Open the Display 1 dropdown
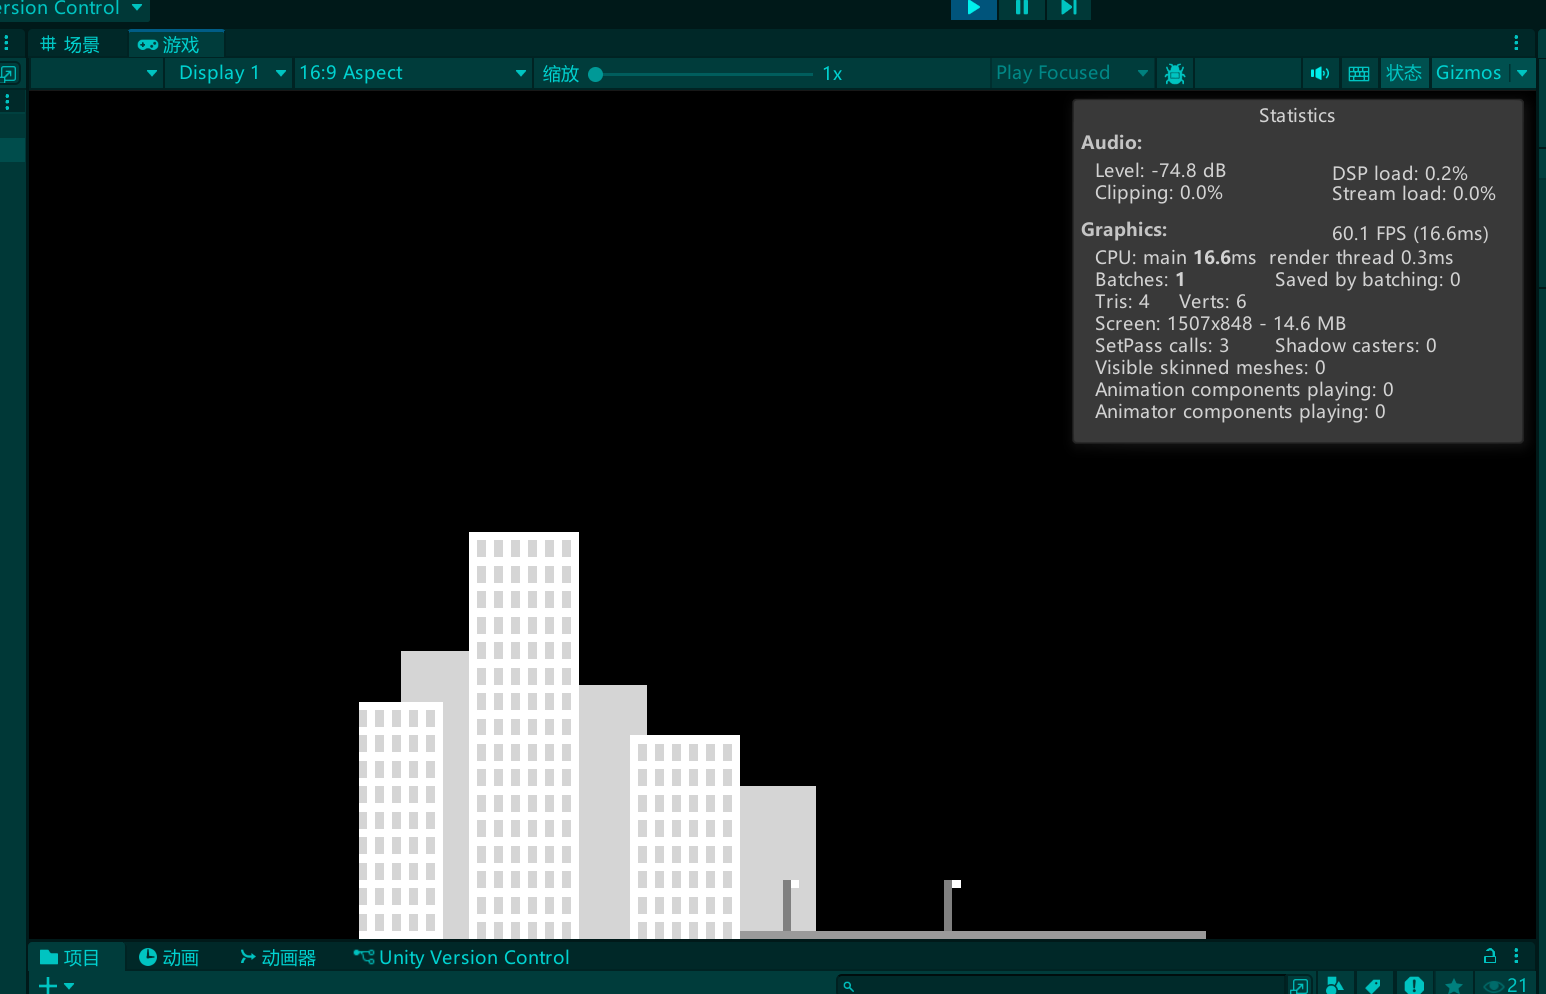This screenshot has height=994, width=1546. (229, 73)
